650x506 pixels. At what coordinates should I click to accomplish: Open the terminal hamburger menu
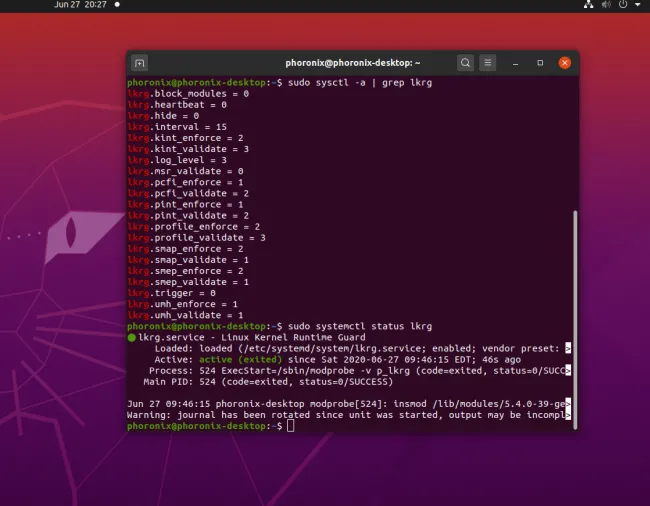click(x=489, y=62)
